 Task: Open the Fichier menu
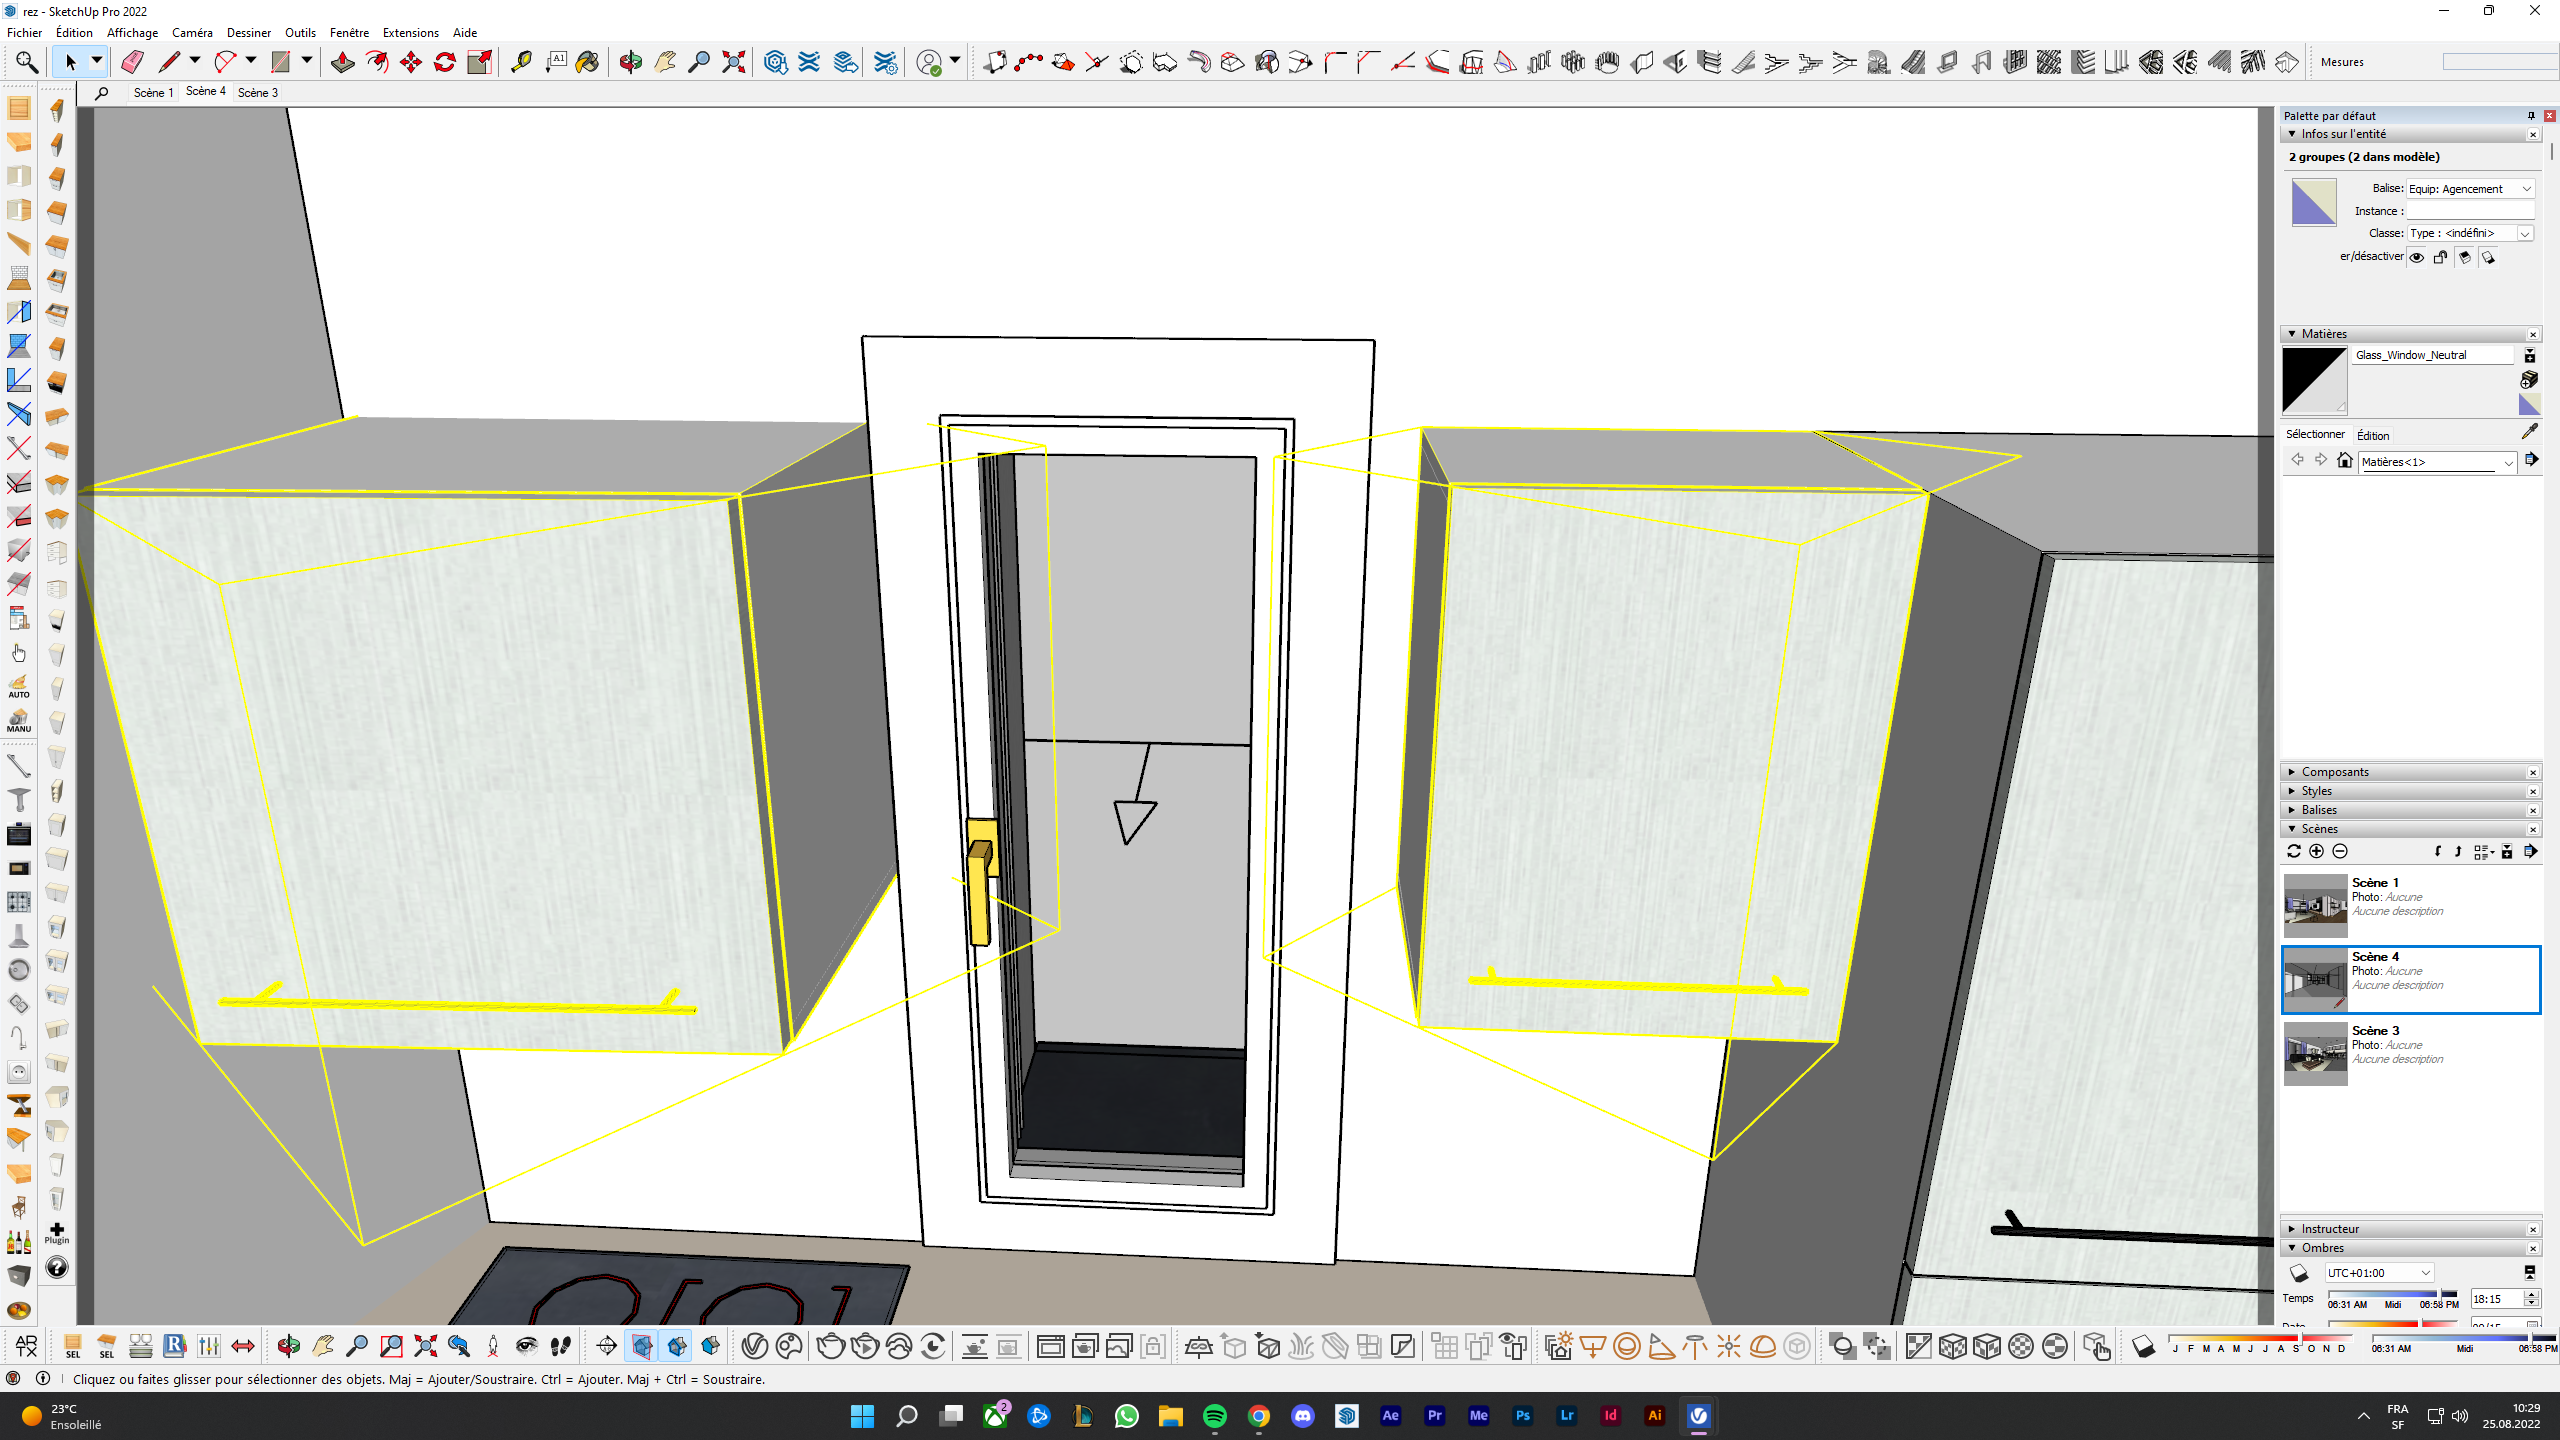click(25, 33)
